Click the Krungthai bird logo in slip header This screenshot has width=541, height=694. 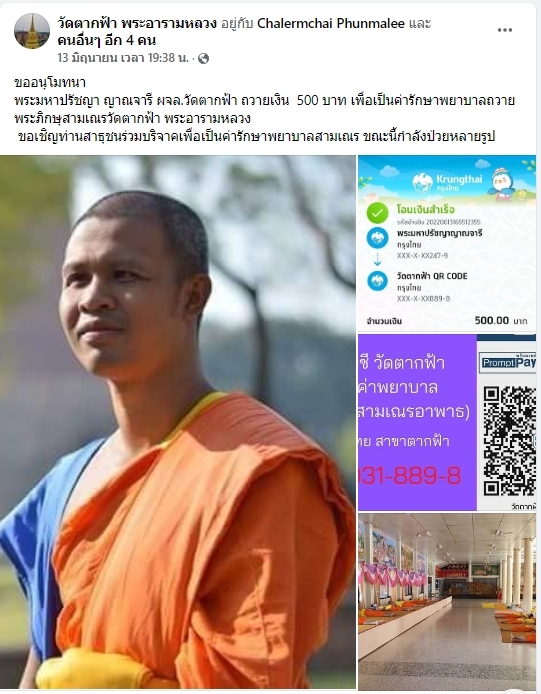(x=422, y=182)
